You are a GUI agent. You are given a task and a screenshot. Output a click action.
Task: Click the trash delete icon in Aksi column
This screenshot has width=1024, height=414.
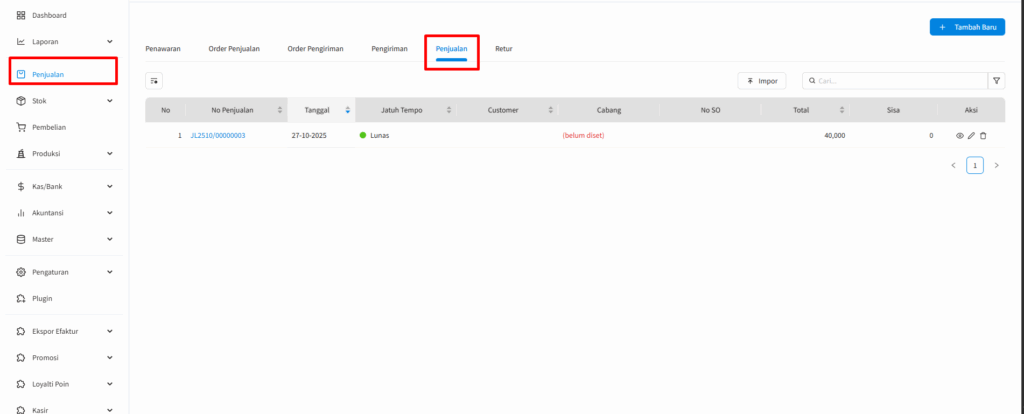click(x=982, y=135)
